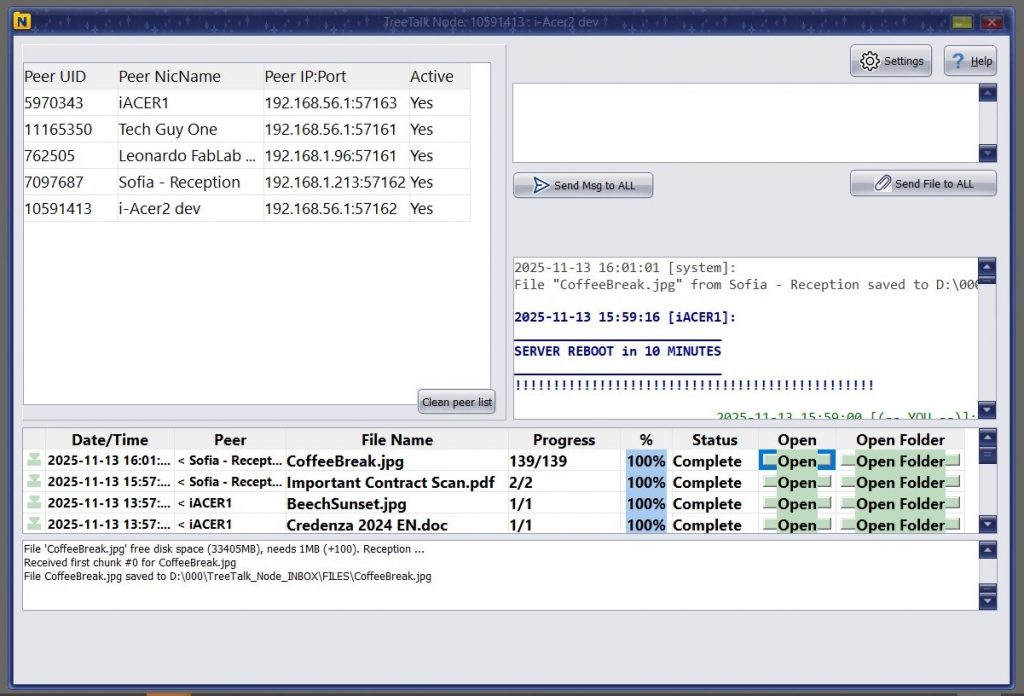Viewport: 1024px width, 696px height.
Task: Click the down arrow on the bottom log scrollbar
Action: 987,600
